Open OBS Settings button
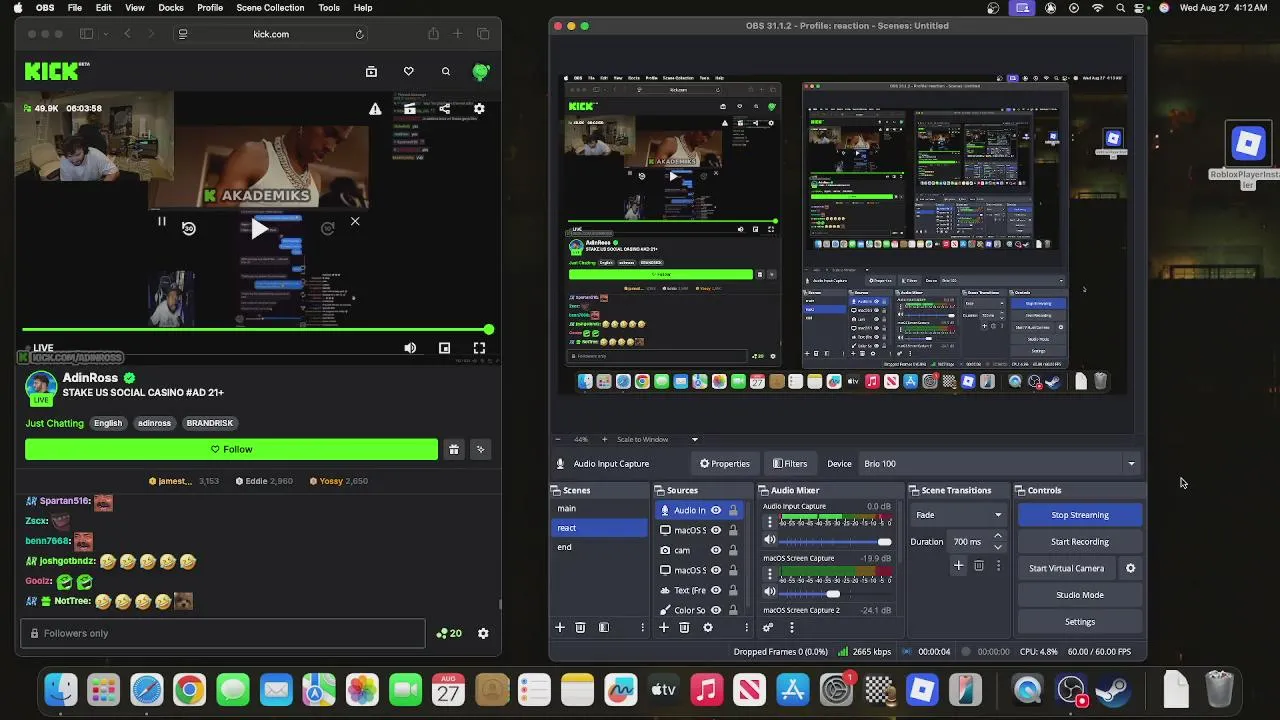This screenshot has width=1280, height=720. (x=1080, y=621)
